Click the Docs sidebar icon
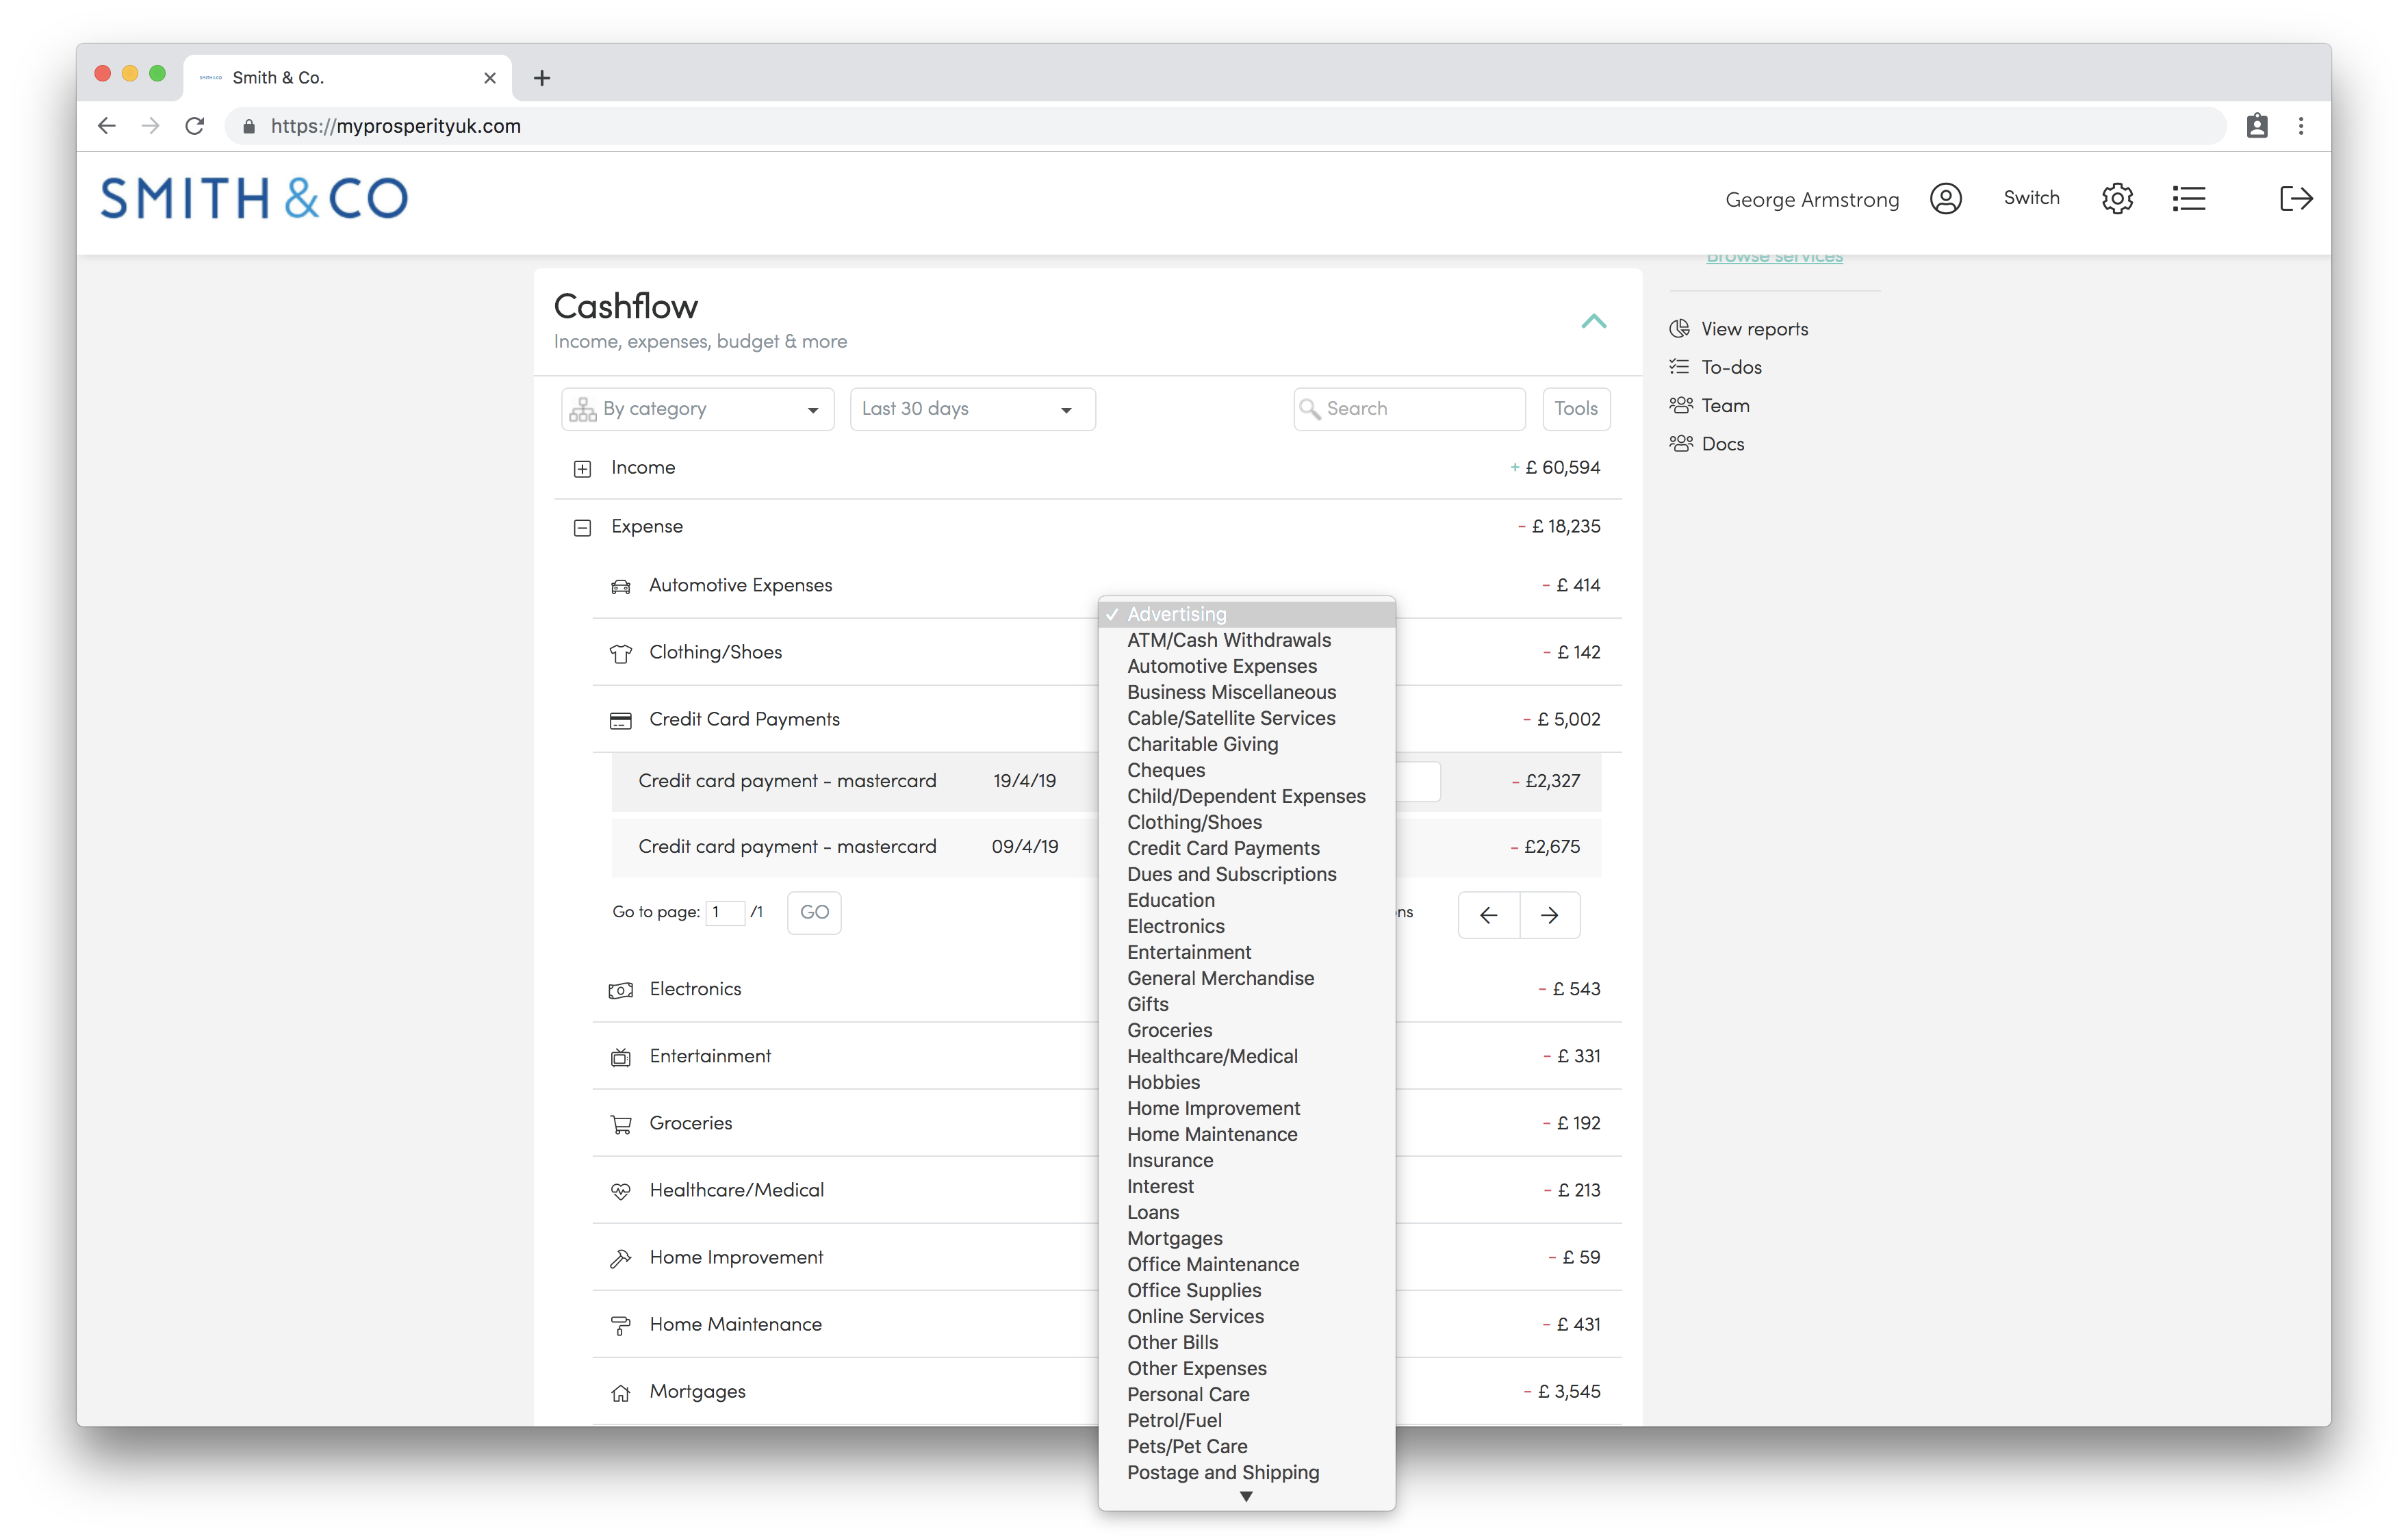This screenshot has width=2408, height=1536. 1681,442
